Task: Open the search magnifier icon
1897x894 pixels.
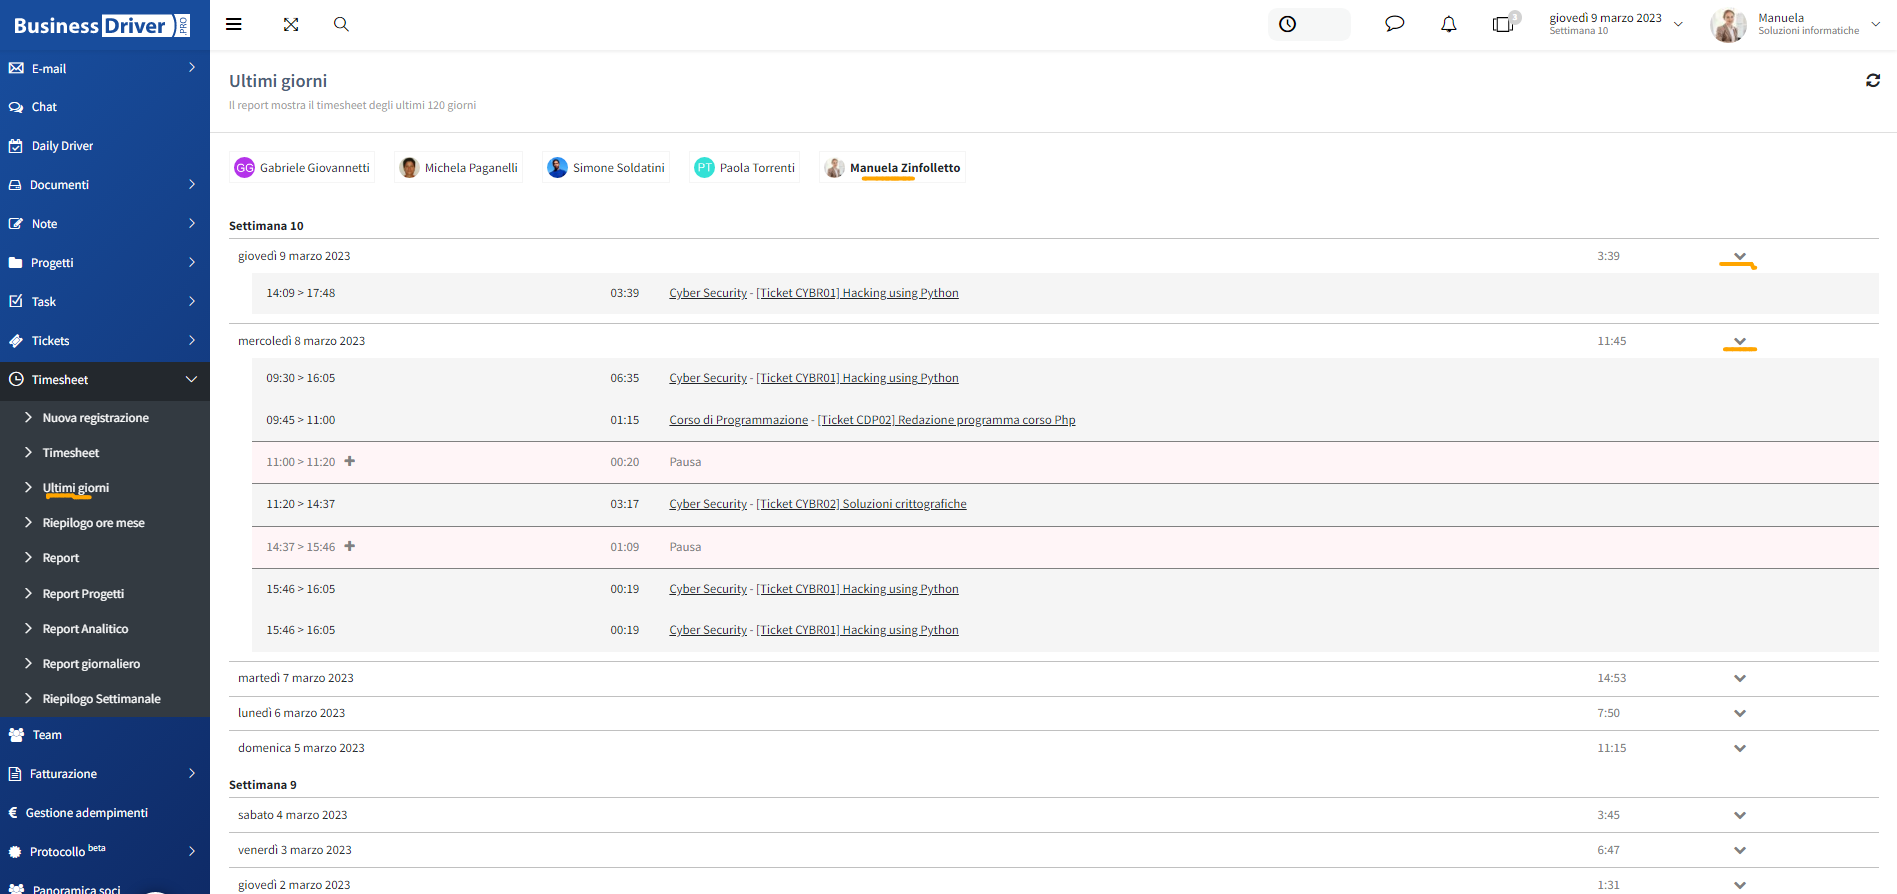Action: (341, 24)
